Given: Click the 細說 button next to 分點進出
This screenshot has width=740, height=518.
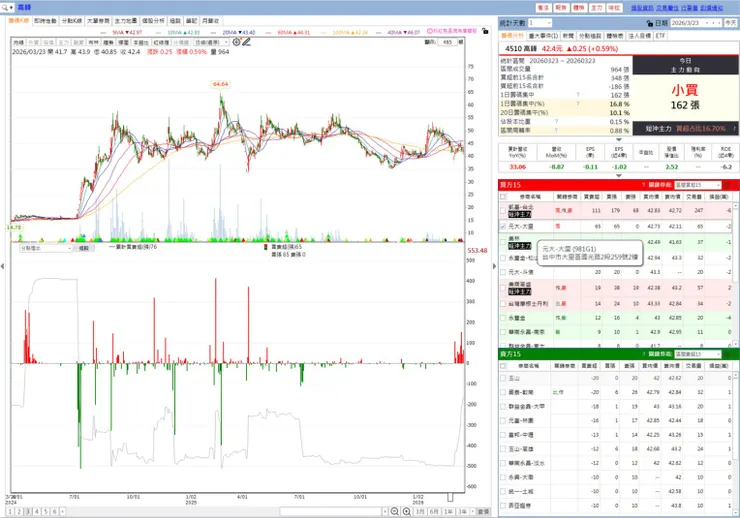Looking at the screenshot, I should pyautogui.click(x=84, y=248).
